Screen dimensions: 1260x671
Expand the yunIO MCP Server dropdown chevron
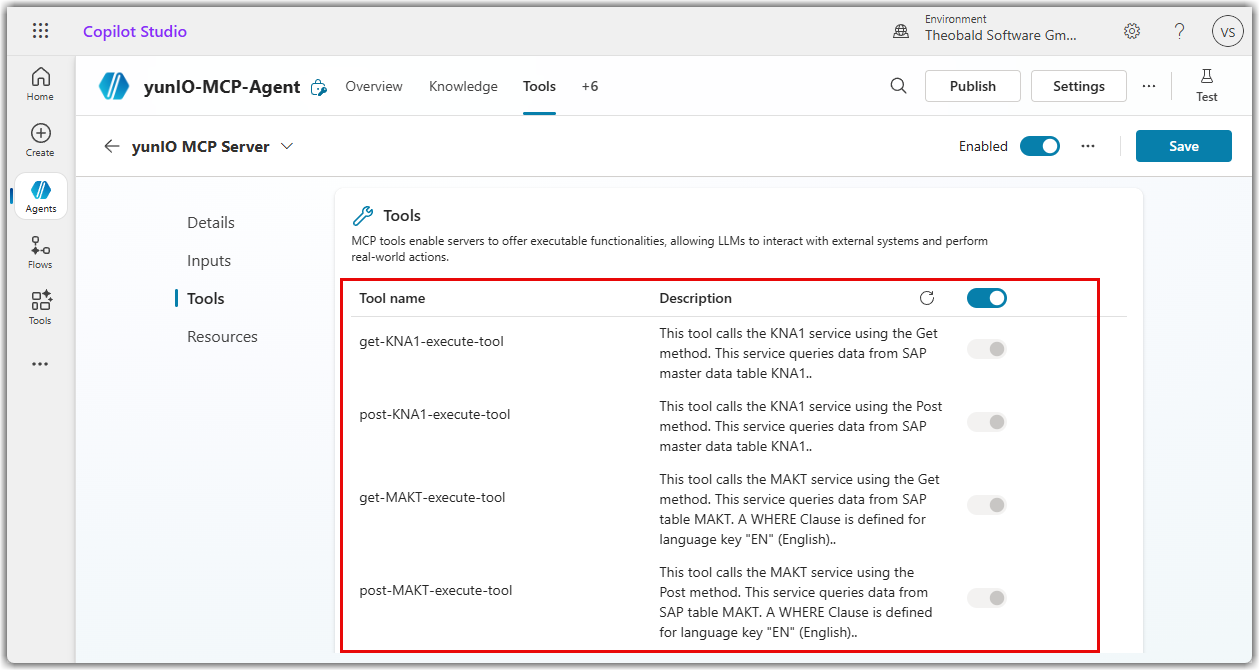click(287, 146)
